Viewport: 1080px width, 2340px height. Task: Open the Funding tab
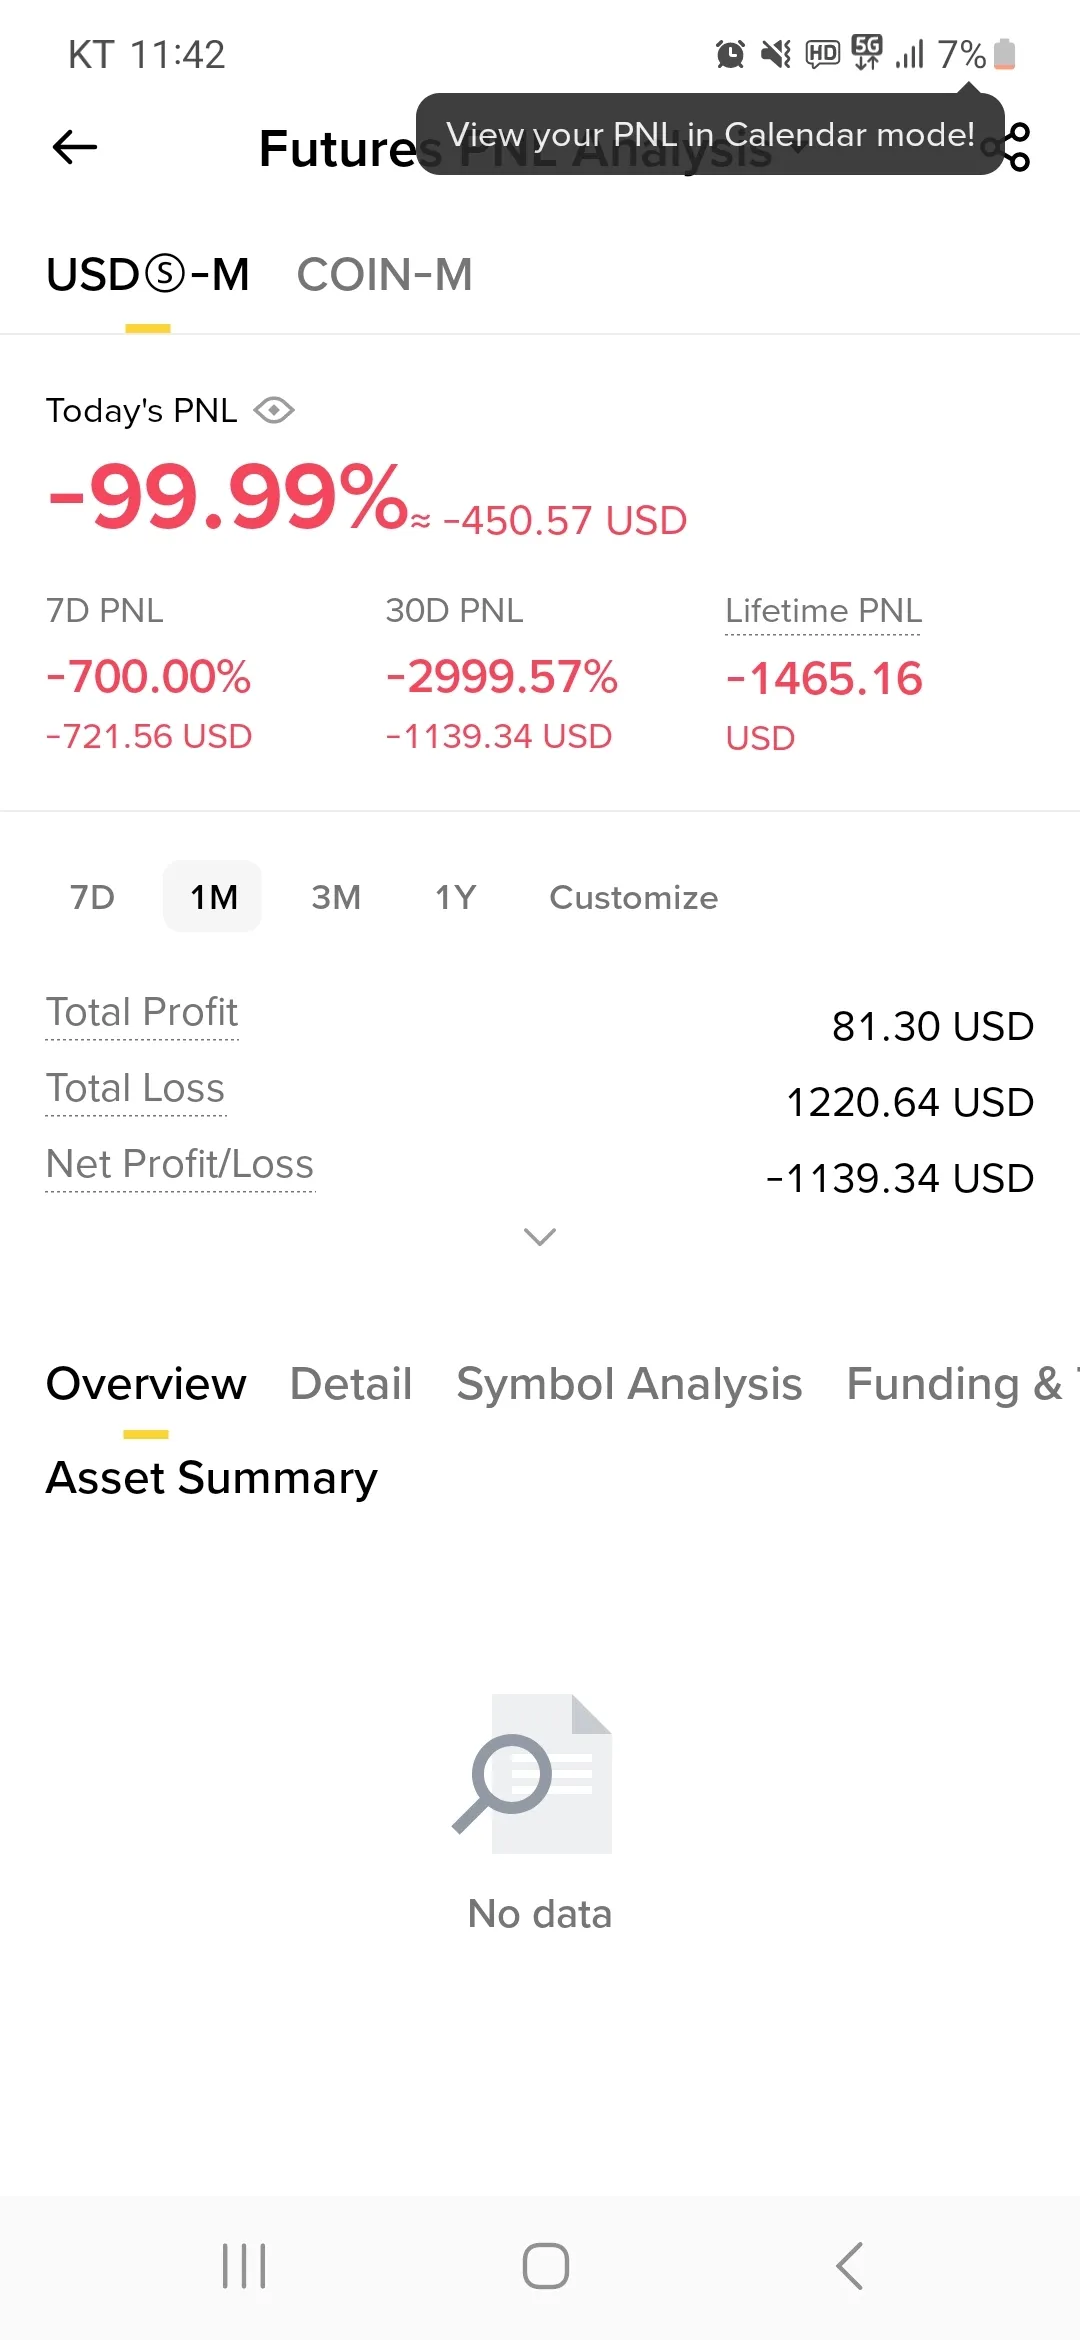[955, 1384]
